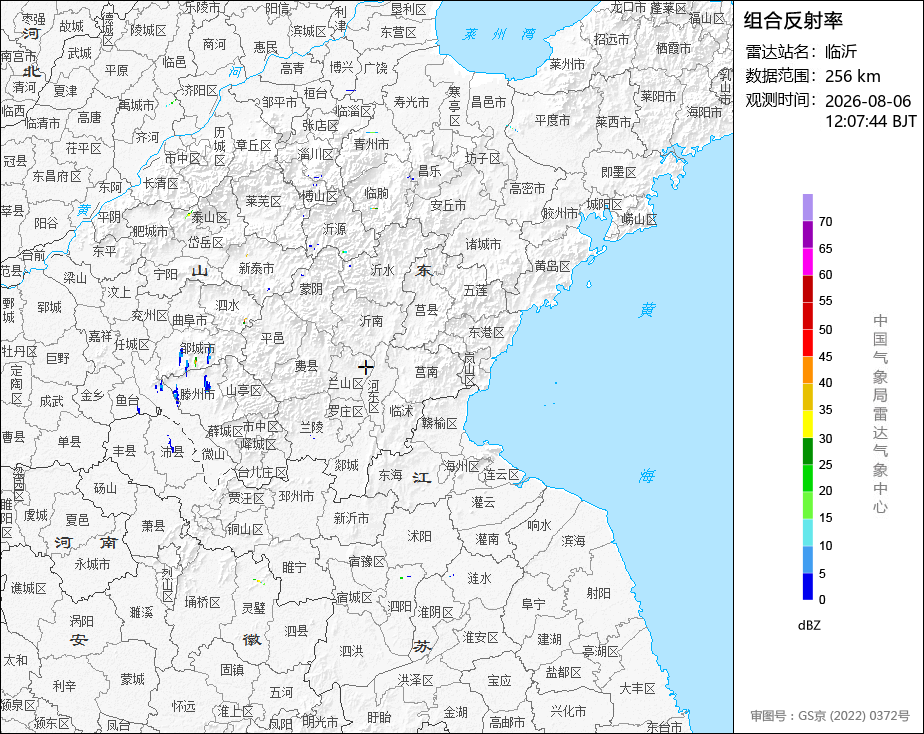
Task: Click the 中国气象局雷达气象中心 vertical watermark
Action: [x=880, y=414]
